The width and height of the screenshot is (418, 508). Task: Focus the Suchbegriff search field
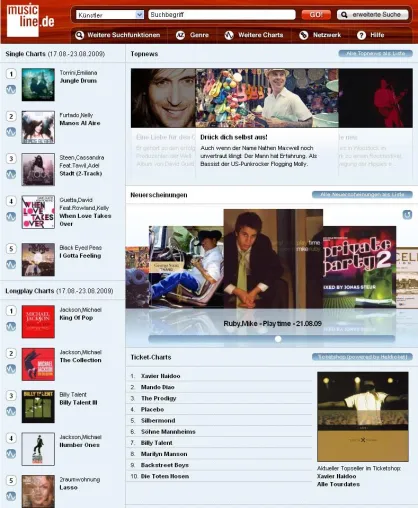pyautogui.click(x=222, y=15)
